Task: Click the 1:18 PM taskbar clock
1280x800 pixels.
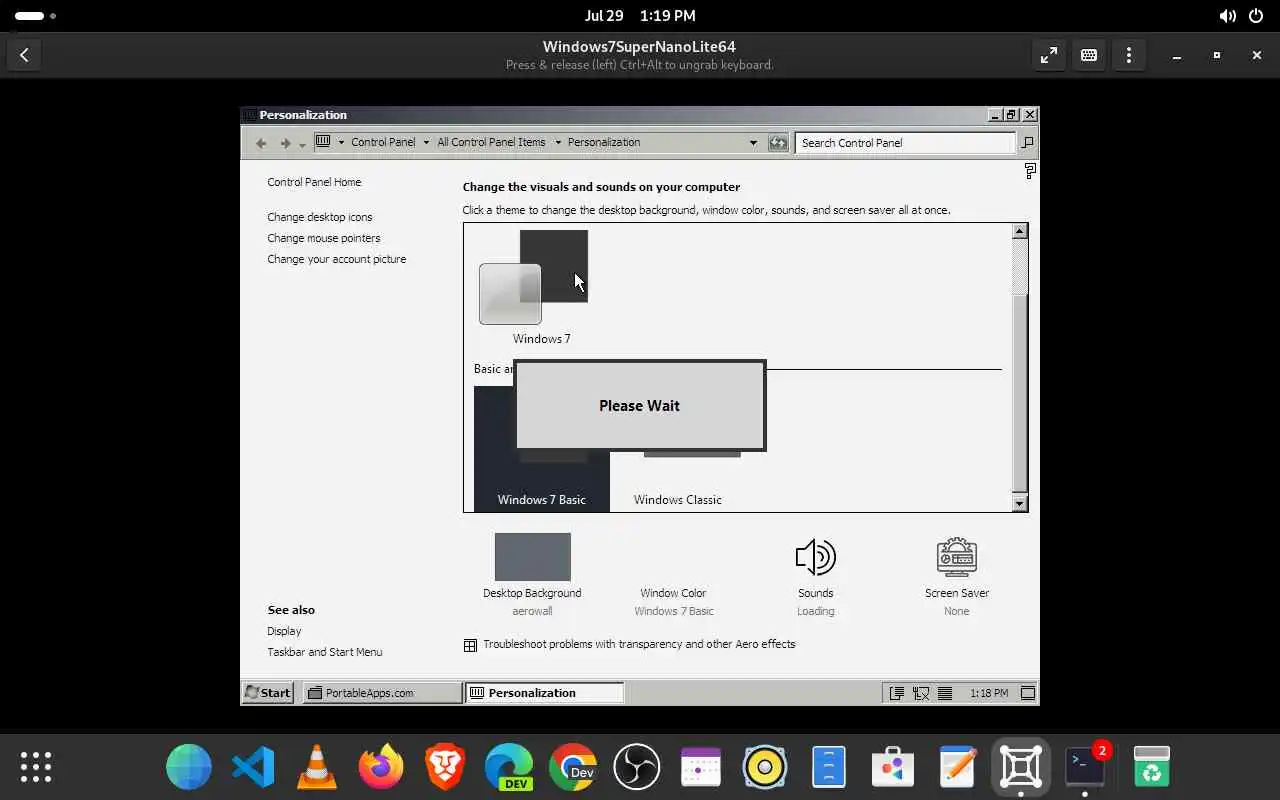Action: pos(989,693)
